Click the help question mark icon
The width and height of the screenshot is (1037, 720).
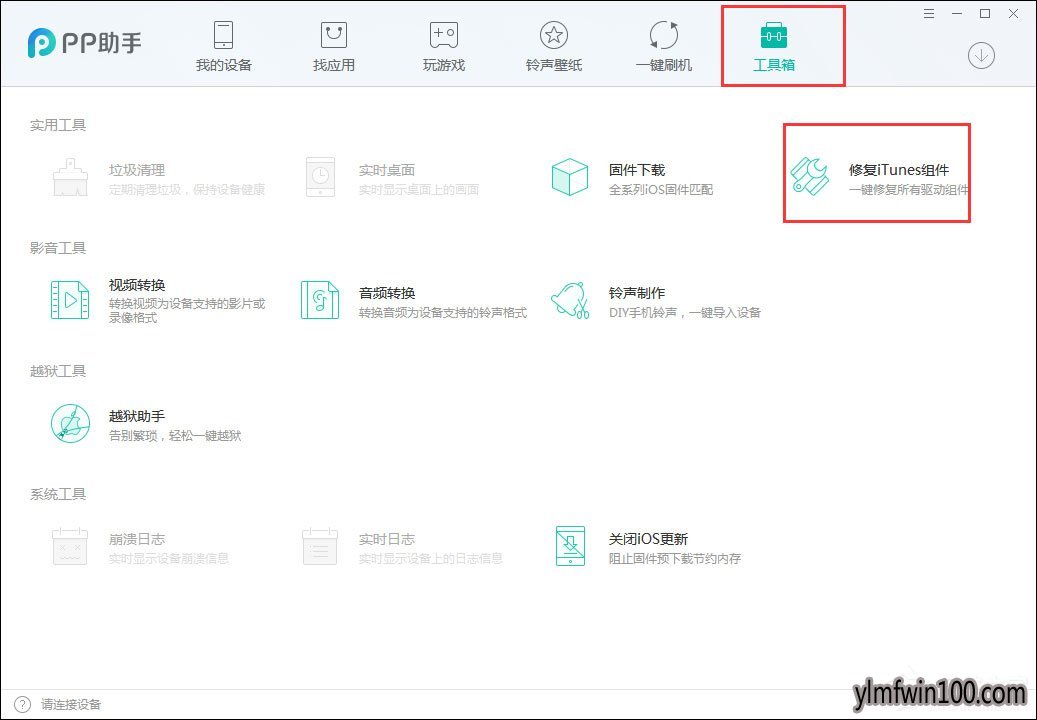click(x=22, y=704)
